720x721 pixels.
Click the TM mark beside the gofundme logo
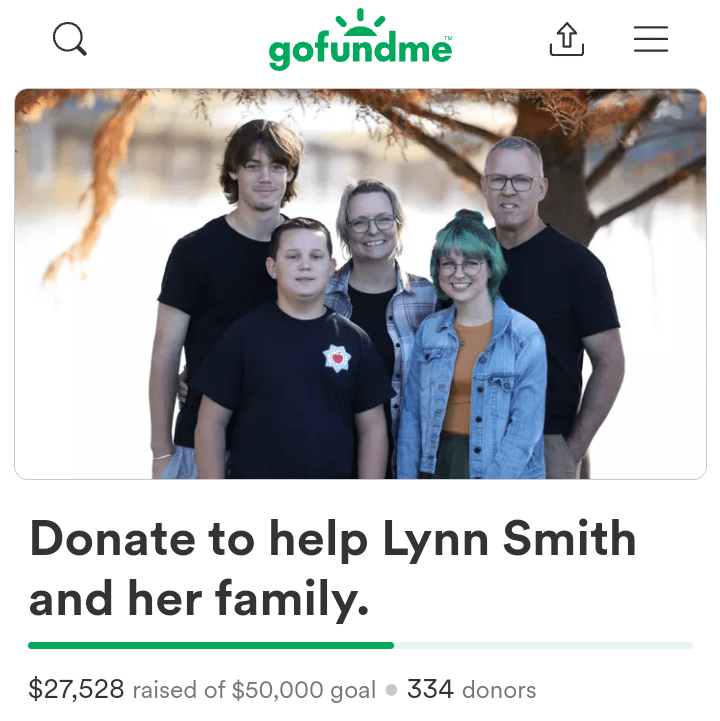tap(448, 38)
